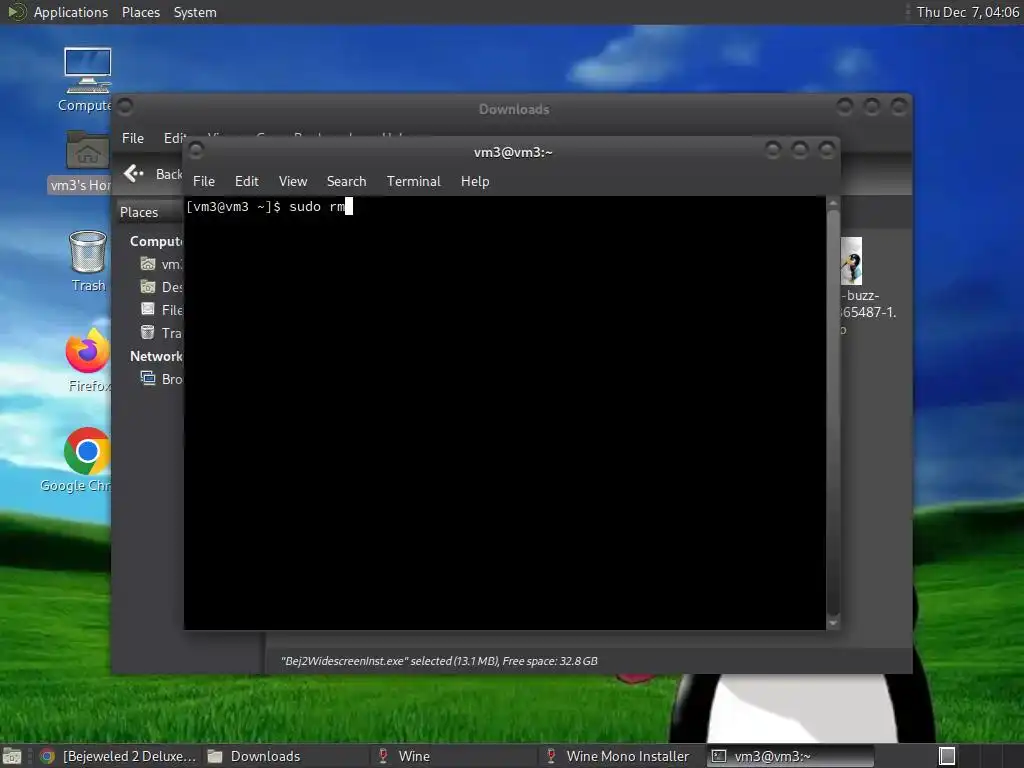Open the terminal Edit menu

tap(247, 182)
